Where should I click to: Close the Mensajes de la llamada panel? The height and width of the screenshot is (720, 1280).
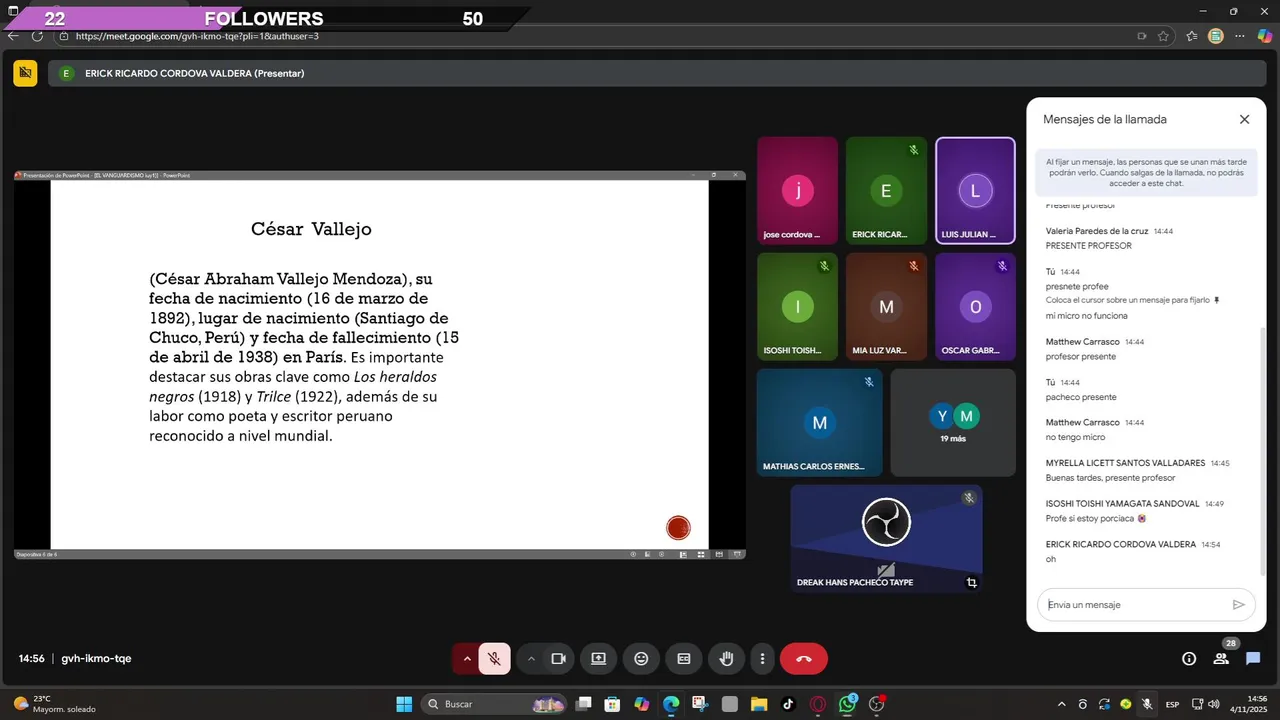point(1244,119)
